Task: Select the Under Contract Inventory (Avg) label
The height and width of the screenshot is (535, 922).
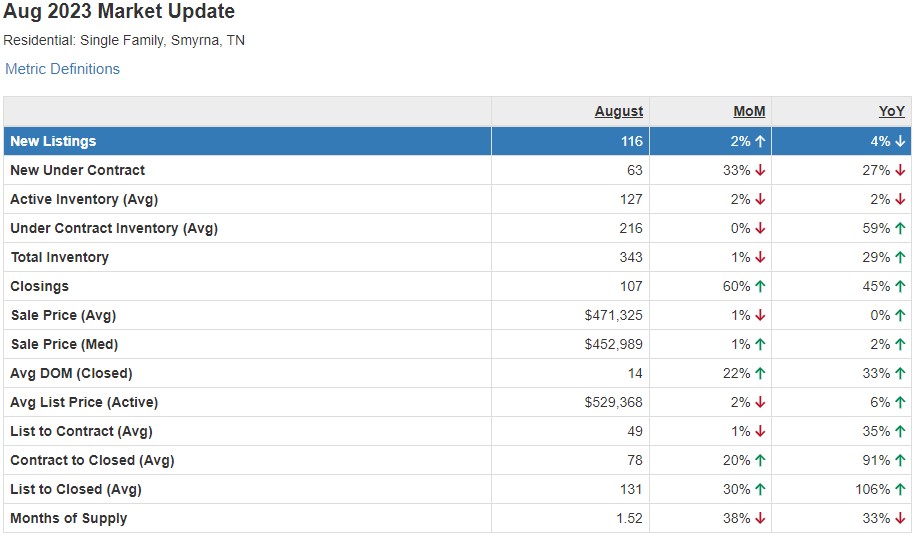Action: tap(114, 228)
